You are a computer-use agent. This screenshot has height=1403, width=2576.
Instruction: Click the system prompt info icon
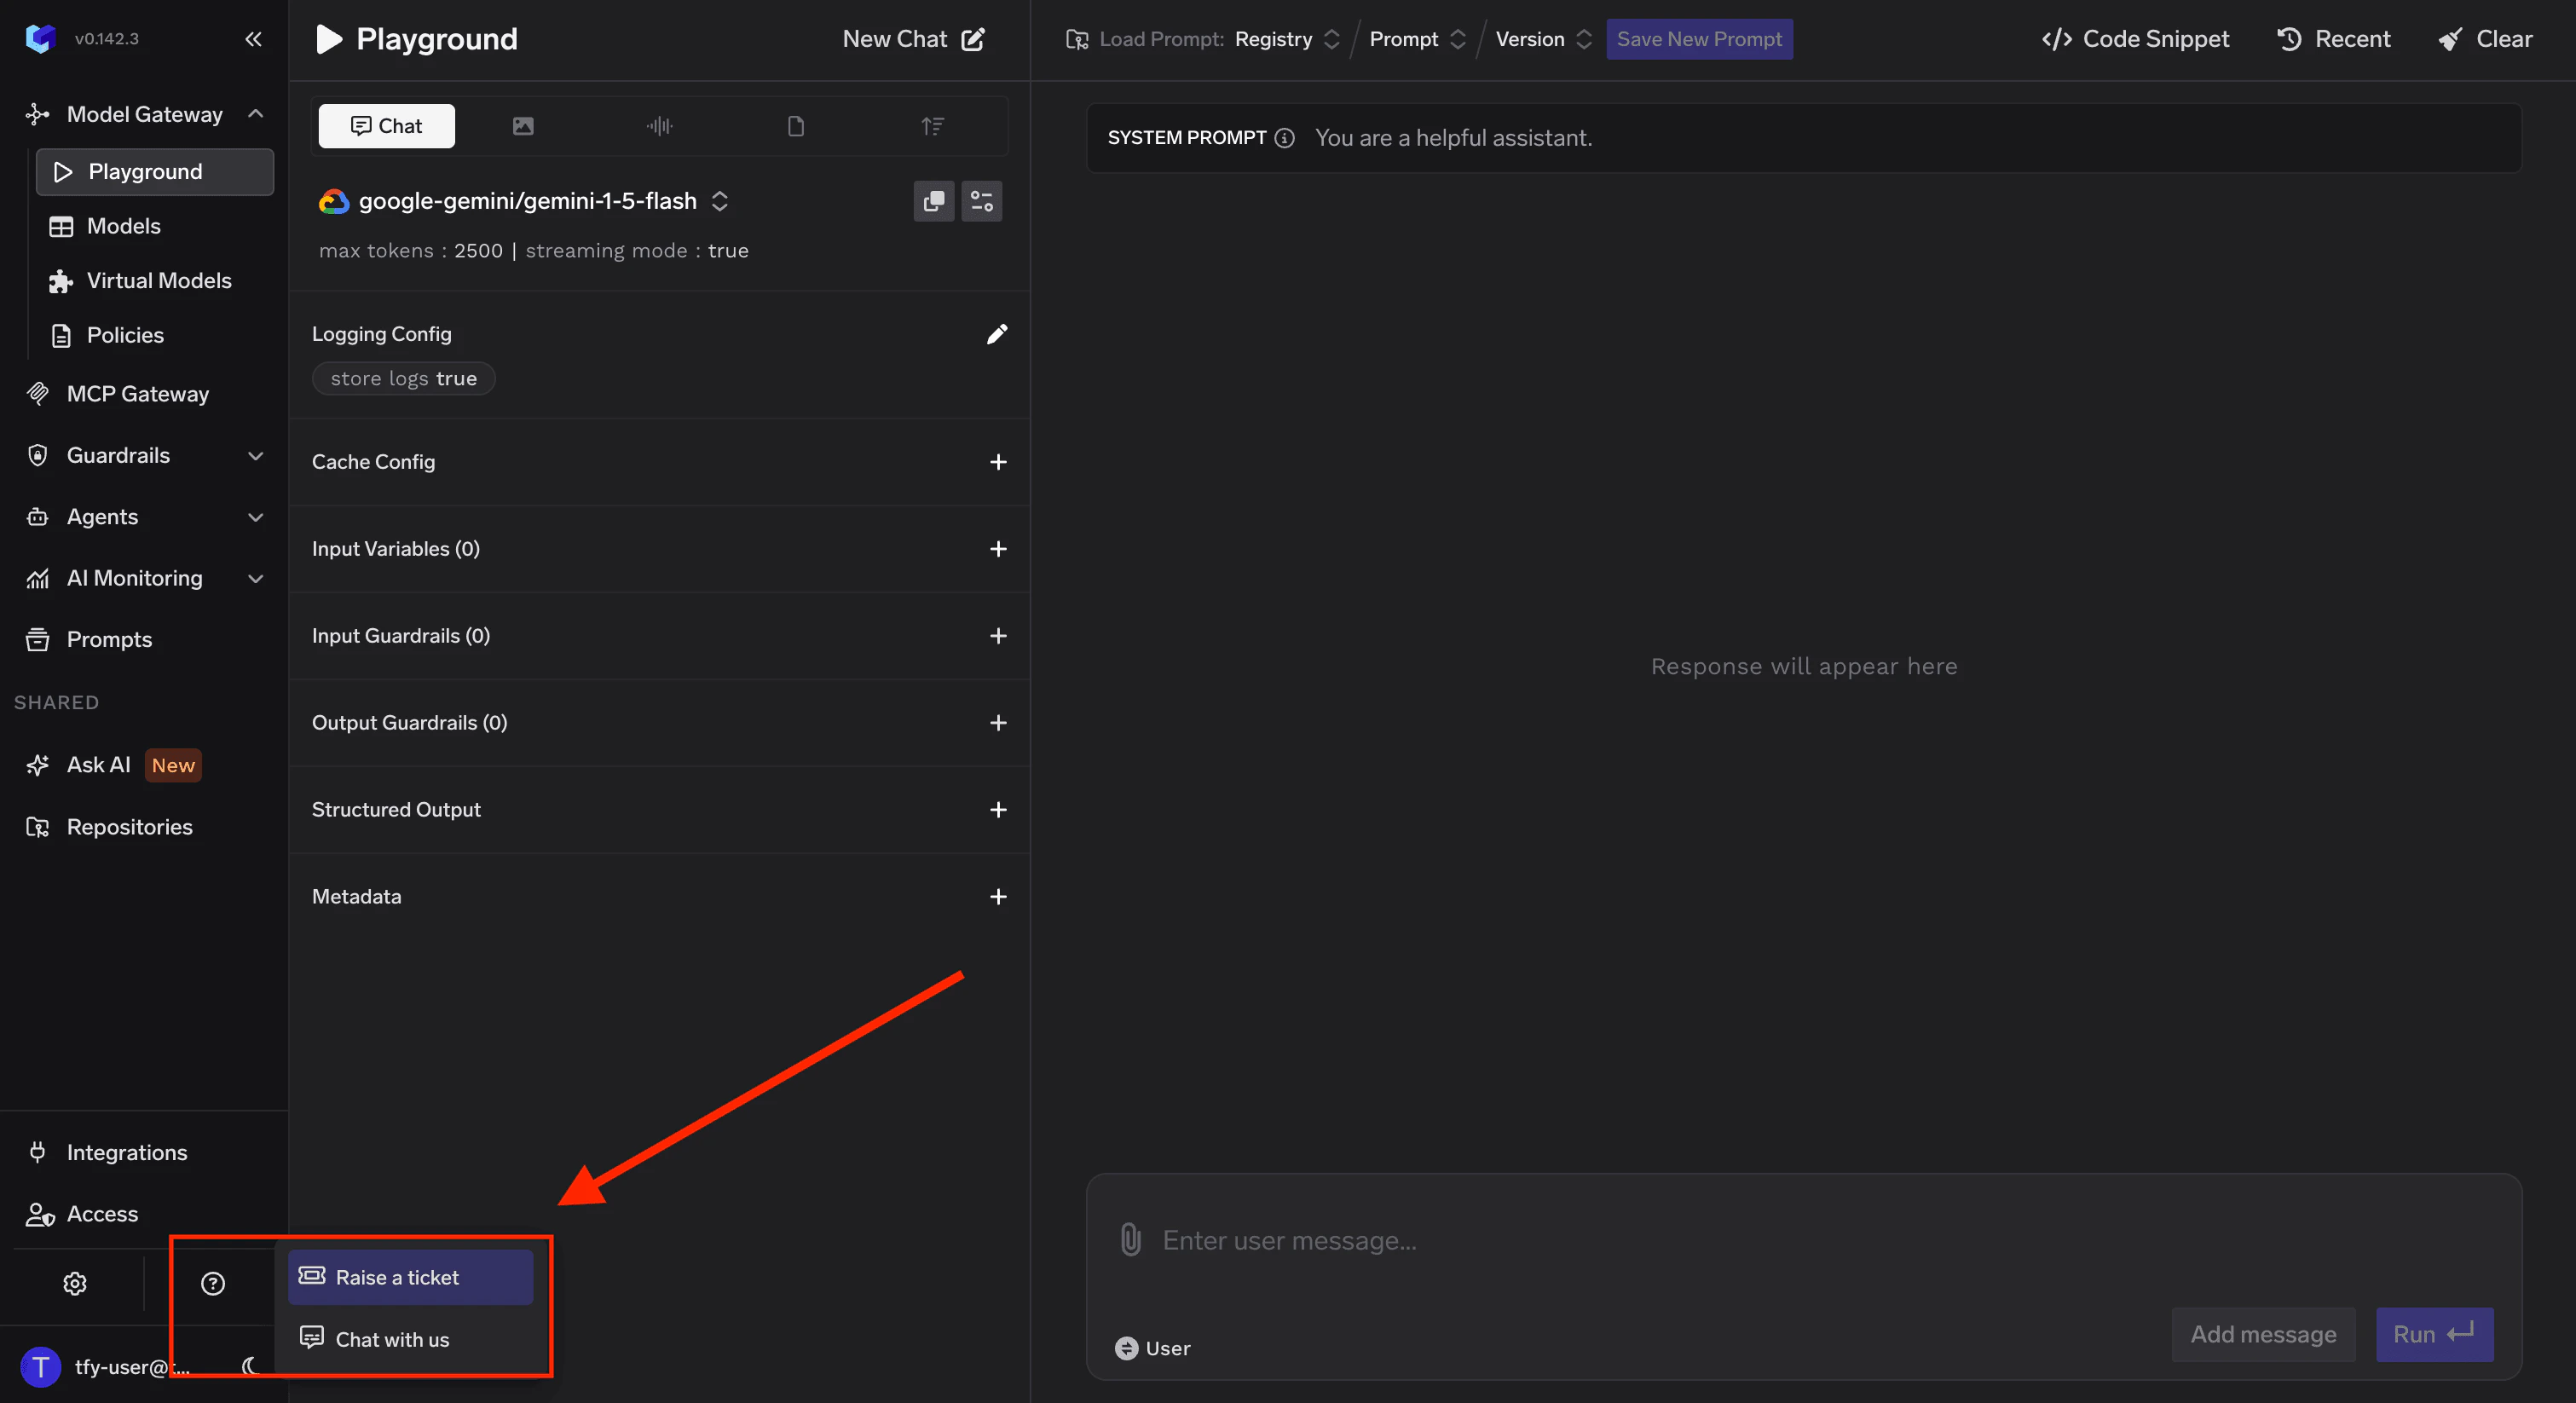coord(1285,138)
